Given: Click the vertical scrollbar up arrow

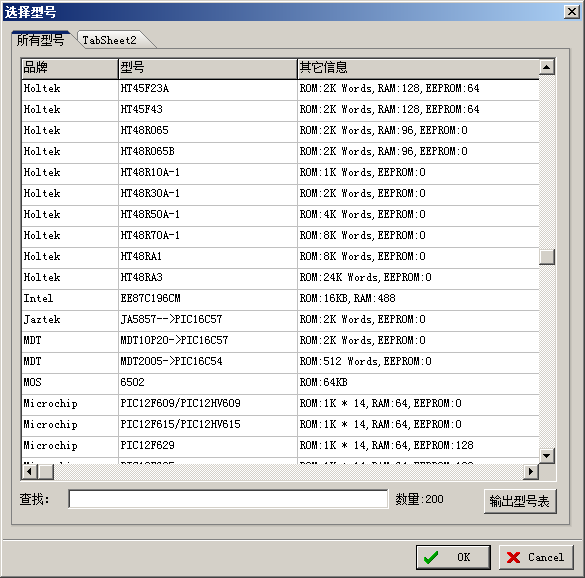Looking at the screenshot, I should coord(547,67).
